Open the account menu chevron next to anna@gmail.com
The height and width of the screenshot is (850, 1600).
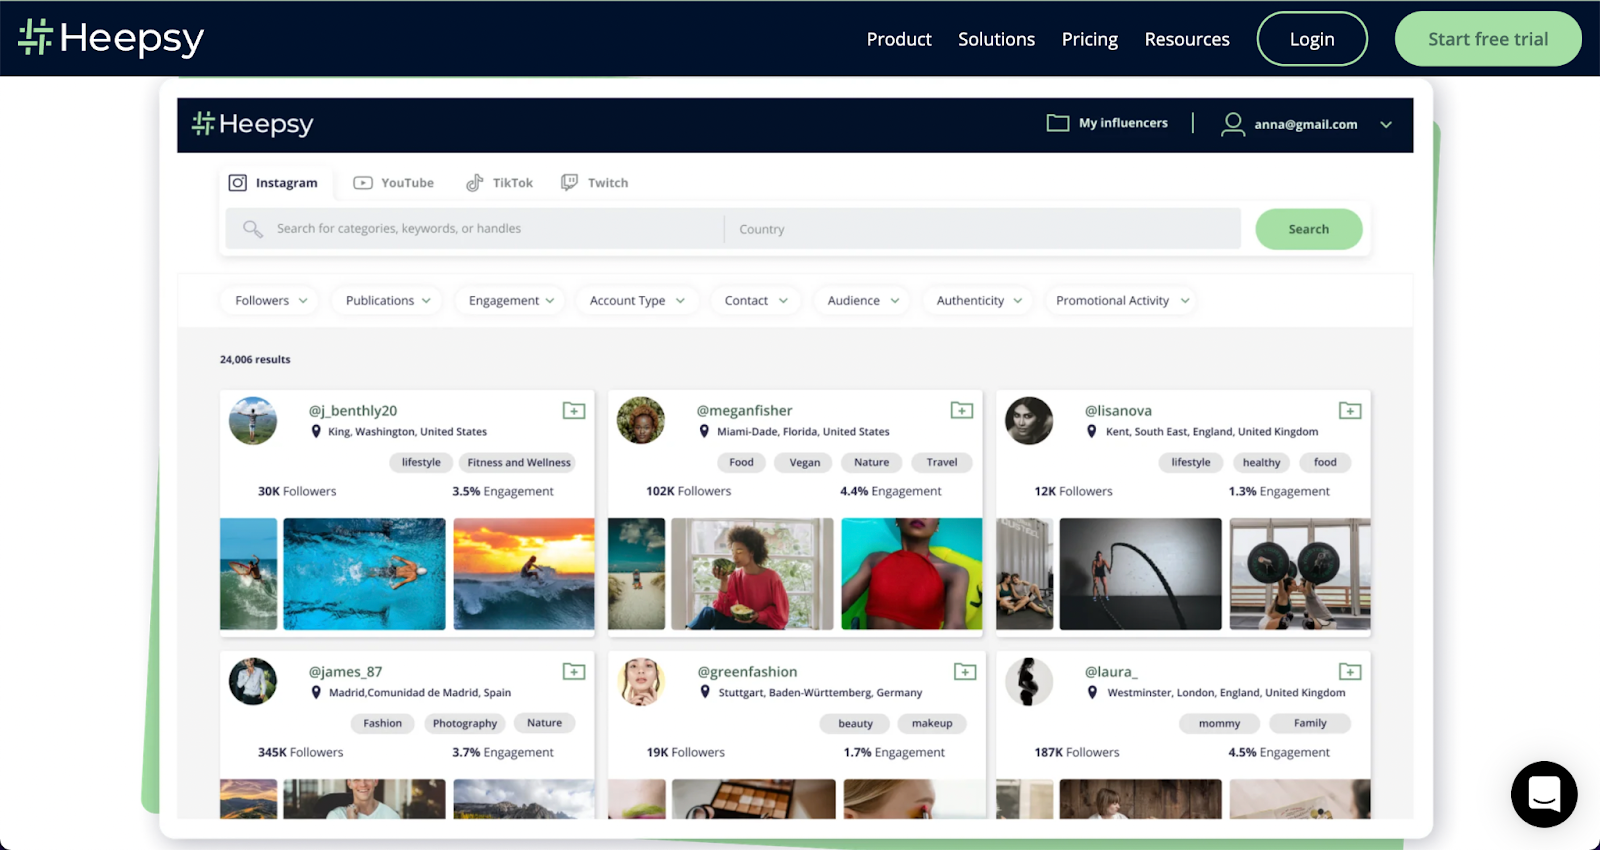pos(1386,125)
